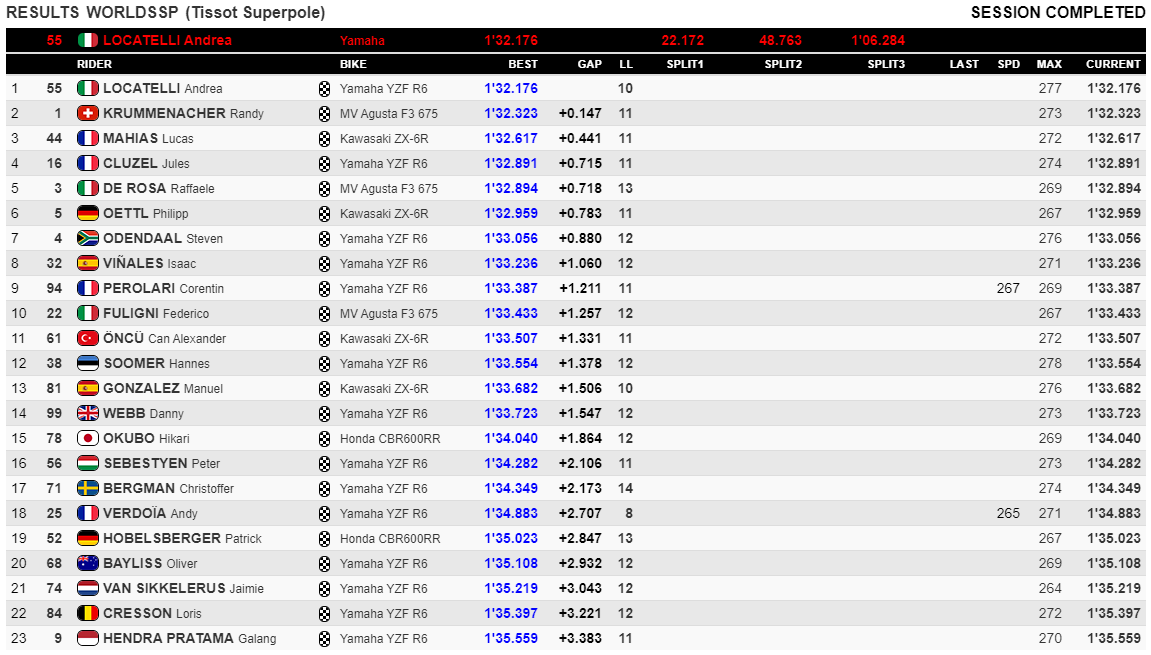The width and height of the screenshot is (1151, 655).
Task: Select rider name VIÑALES Isaac
Action: (150, 263)
